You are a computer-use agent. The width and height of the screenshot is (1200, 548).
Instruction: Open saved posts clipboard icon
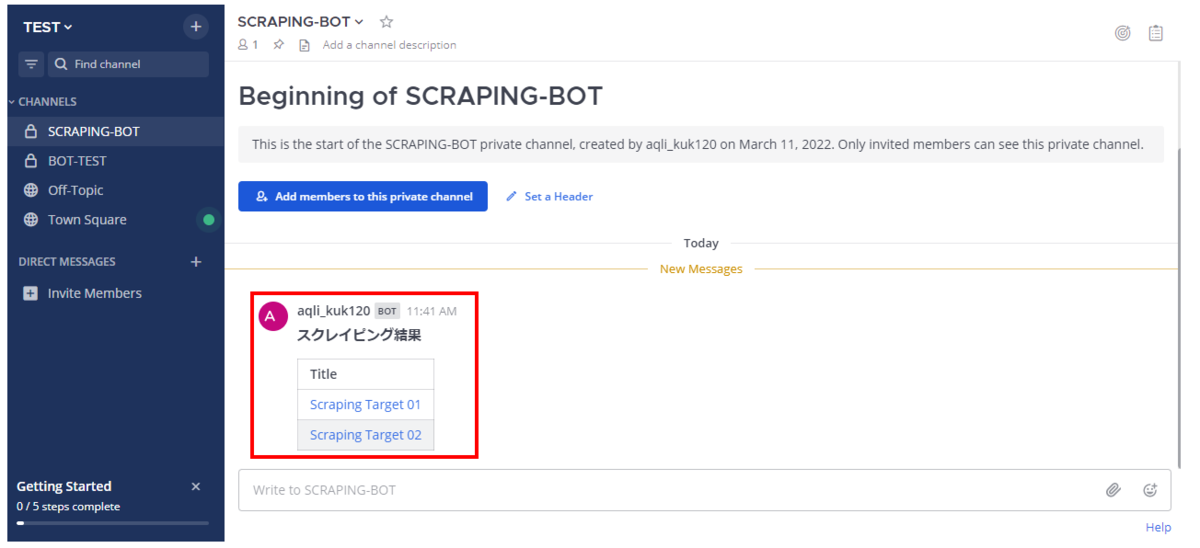[x=1156, y=33]
